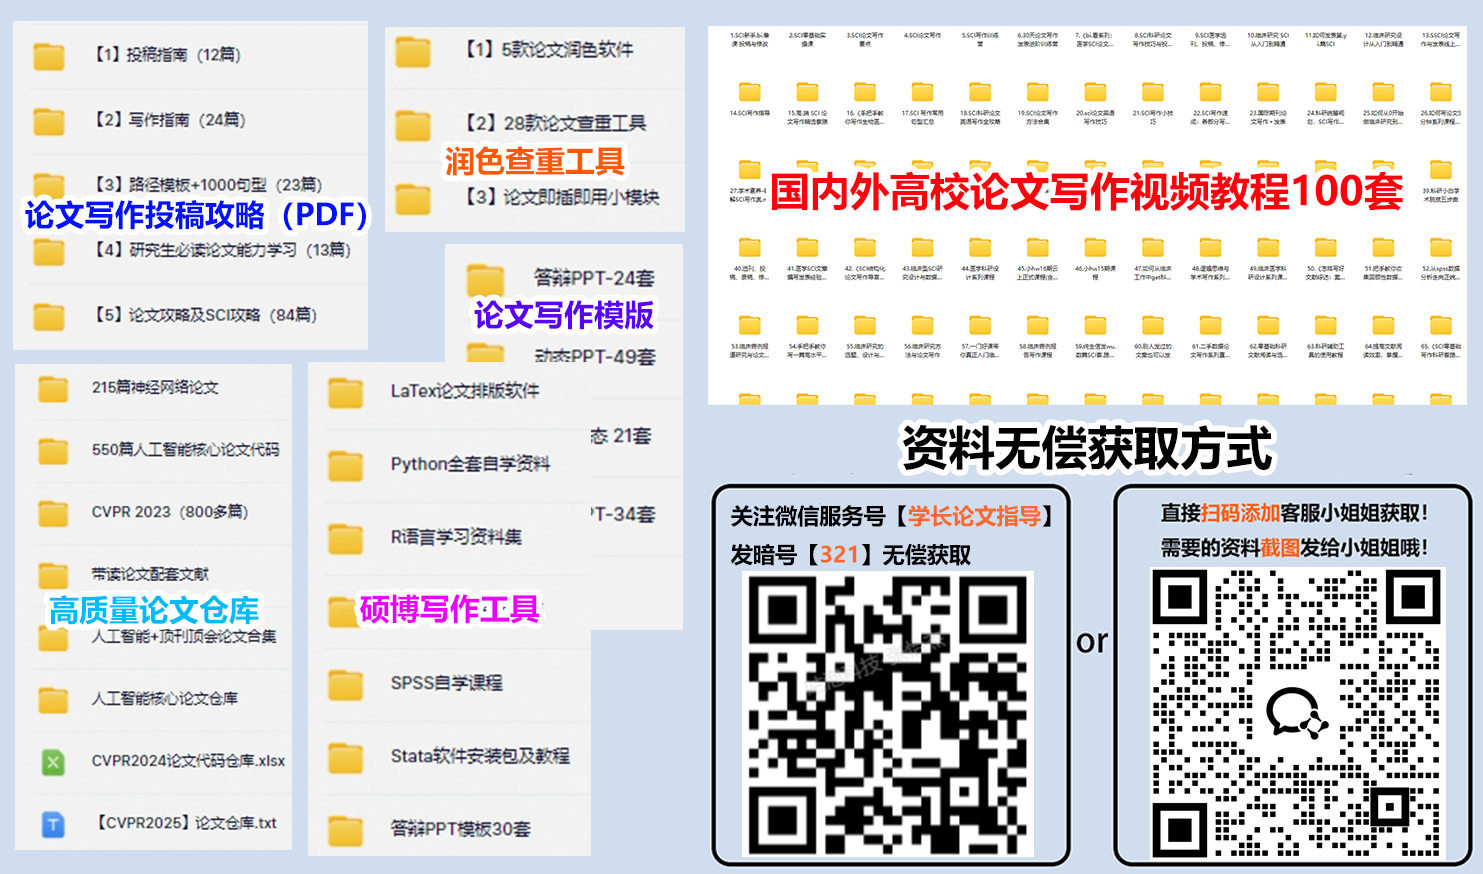Open the 【CVPR2025】论文仓库.txt file icon
Screen dimensions: 1483x874
coord(53,824)
